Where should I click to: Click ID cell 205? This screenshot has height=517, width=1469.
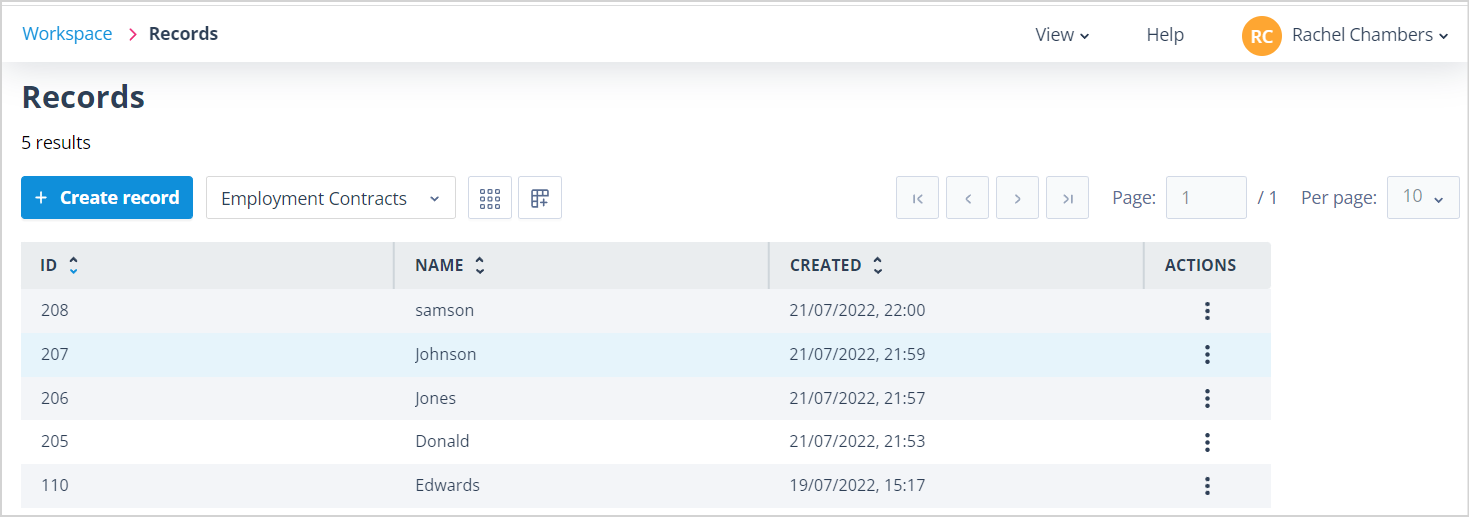(x=55, y=441)
